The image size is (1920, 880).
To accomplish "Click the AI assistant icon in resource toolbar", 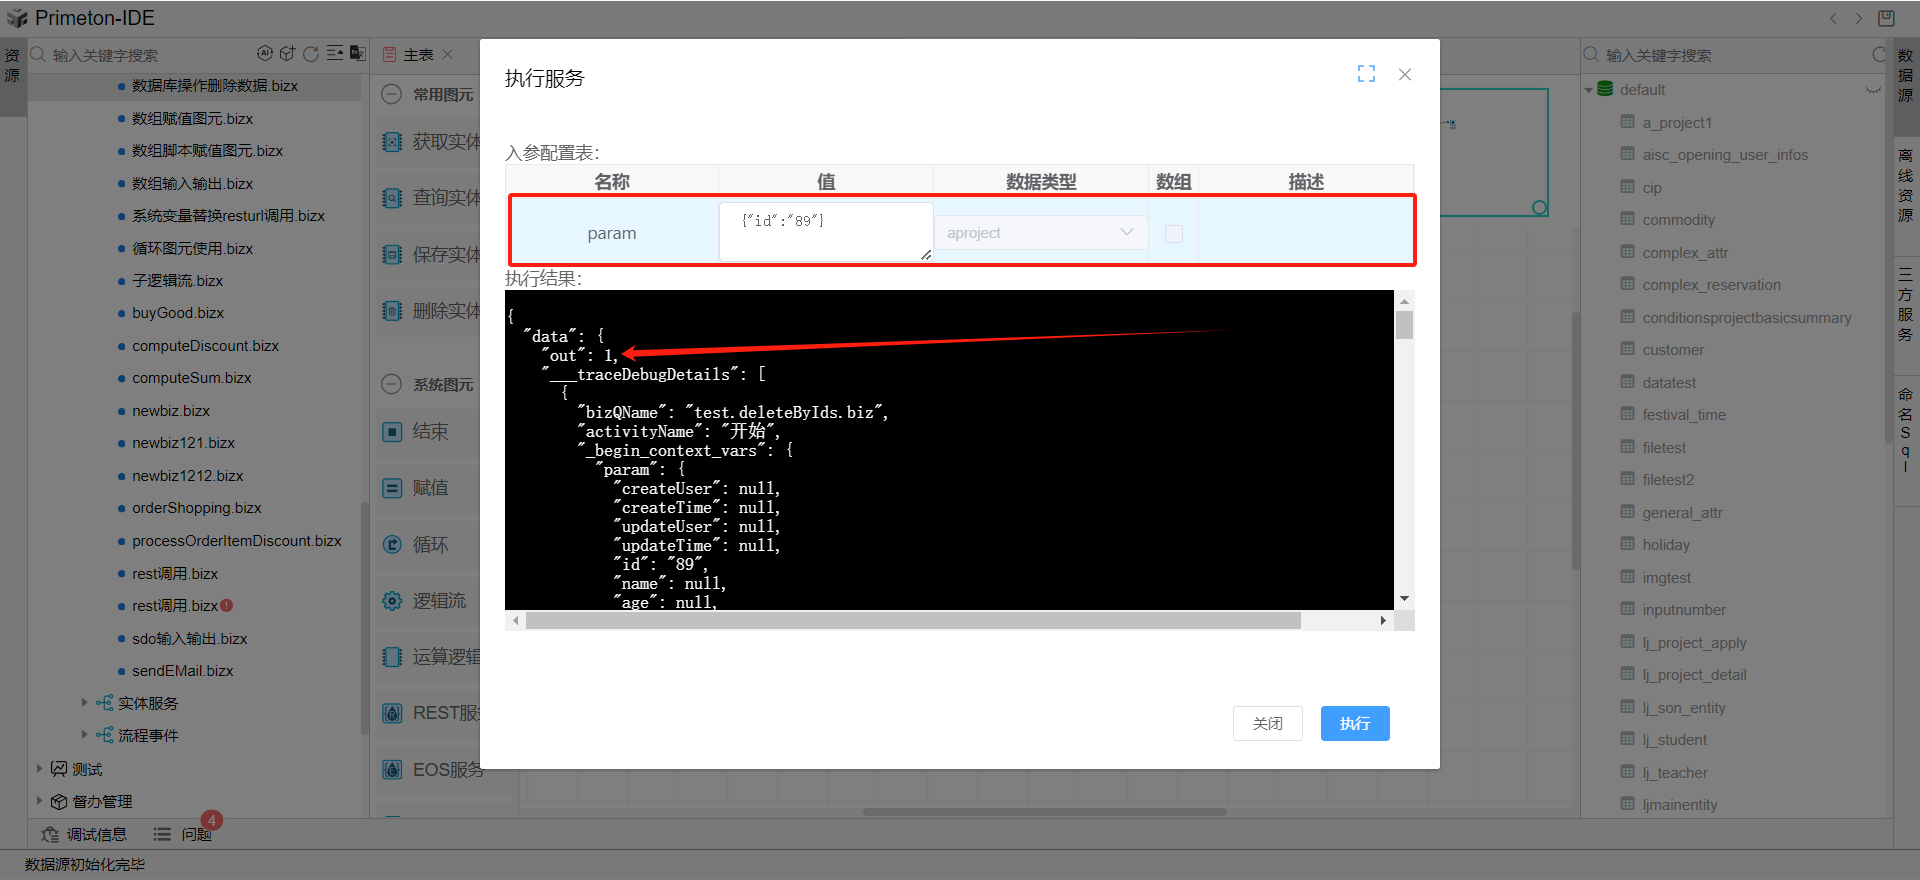I will pyautogui.click(x=264, y=54).
